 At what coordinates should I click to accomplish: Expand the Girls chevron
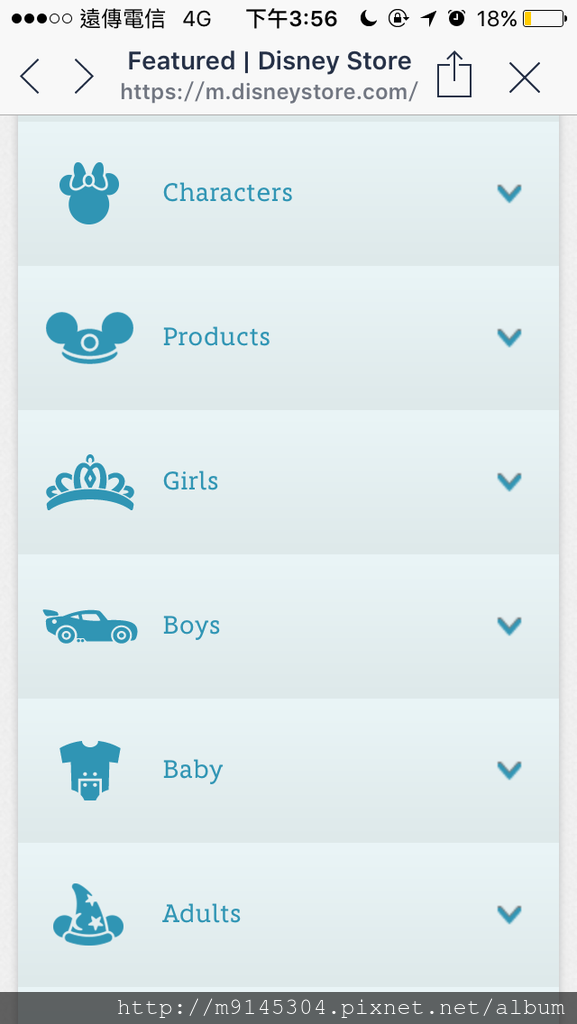pyautogui.click(x=509, y=482)
